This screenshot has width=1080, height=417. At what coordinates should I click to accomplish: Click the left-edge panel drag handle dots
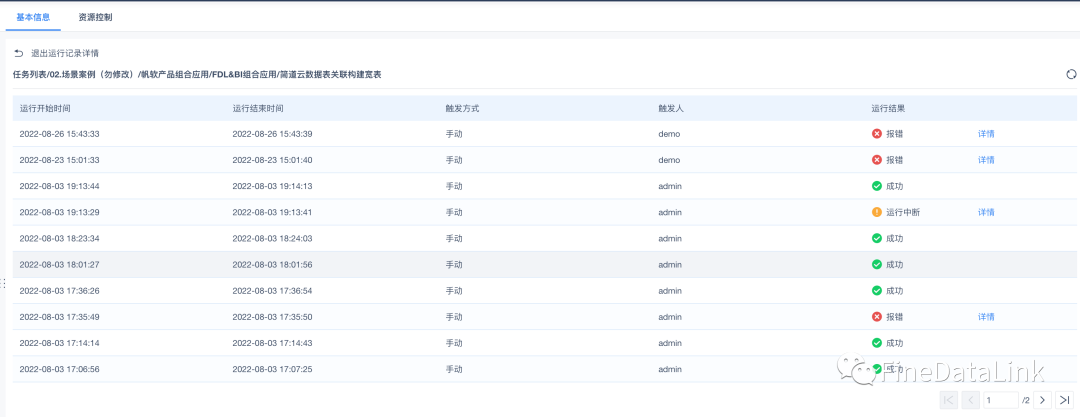click(x=3, y=283)
